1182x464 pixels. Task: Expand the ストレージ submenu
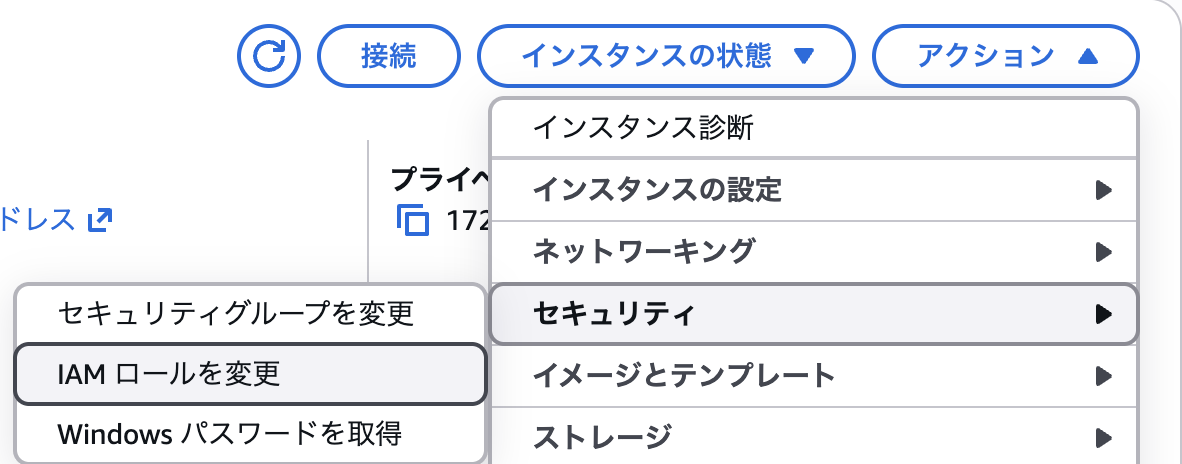coord(601,436)
